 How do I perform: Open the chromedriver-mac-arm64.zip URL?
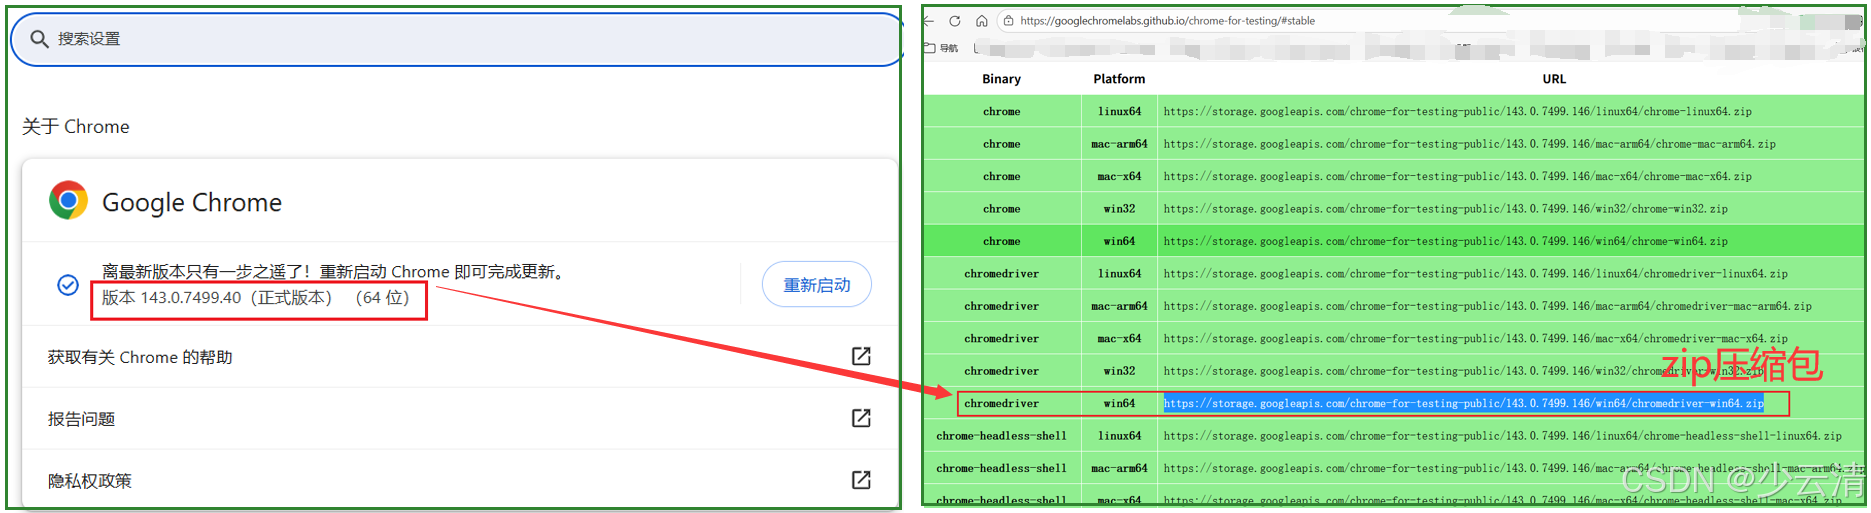pos(1487,306)
